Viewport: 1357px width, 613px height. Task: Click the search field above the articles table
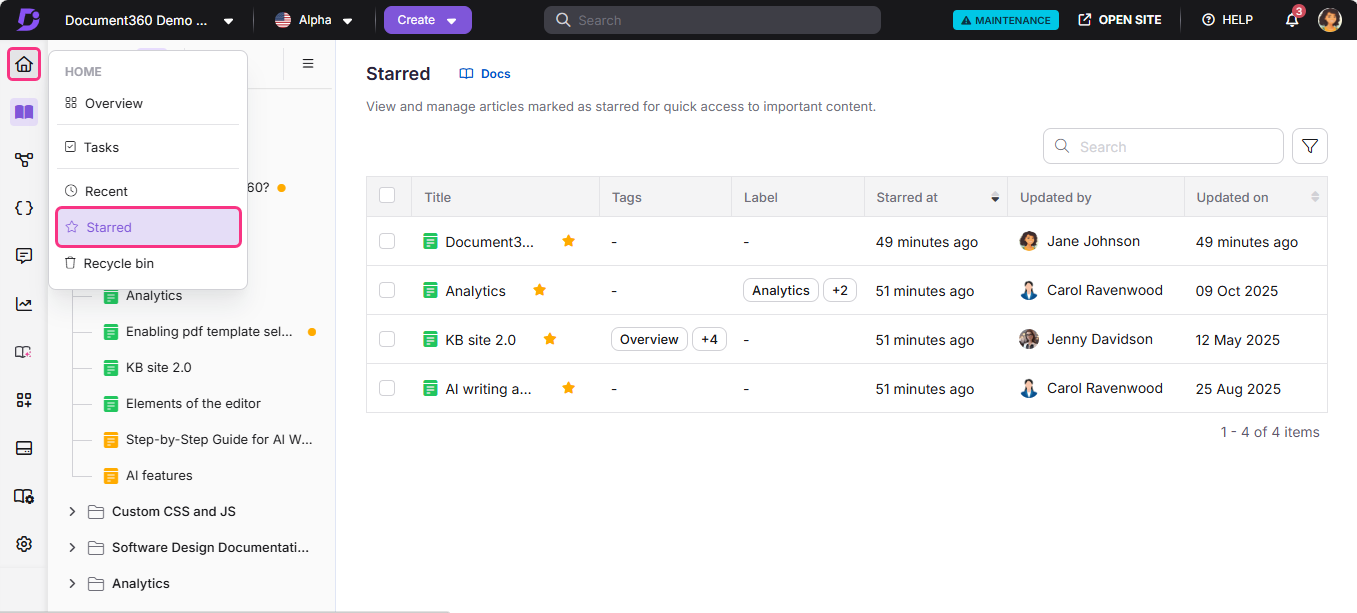tap(1162, 146)
